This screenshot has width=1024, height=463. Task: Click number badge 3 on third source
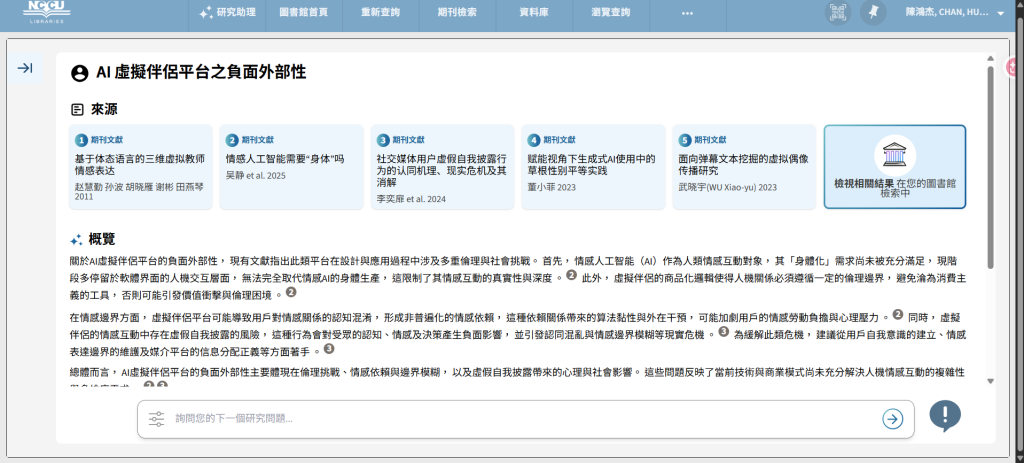click(x=383, y=140)
